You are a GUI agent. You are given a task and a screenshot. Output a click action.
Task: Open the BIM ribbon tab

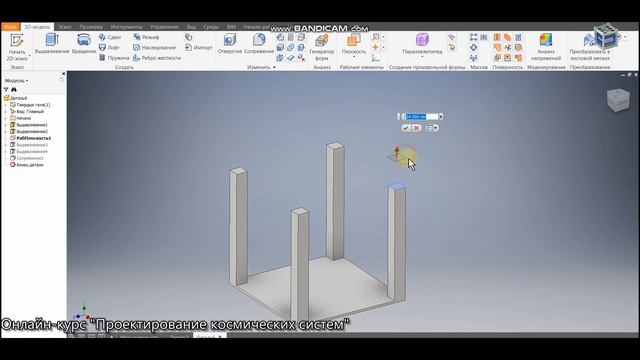tap(231, 27)
